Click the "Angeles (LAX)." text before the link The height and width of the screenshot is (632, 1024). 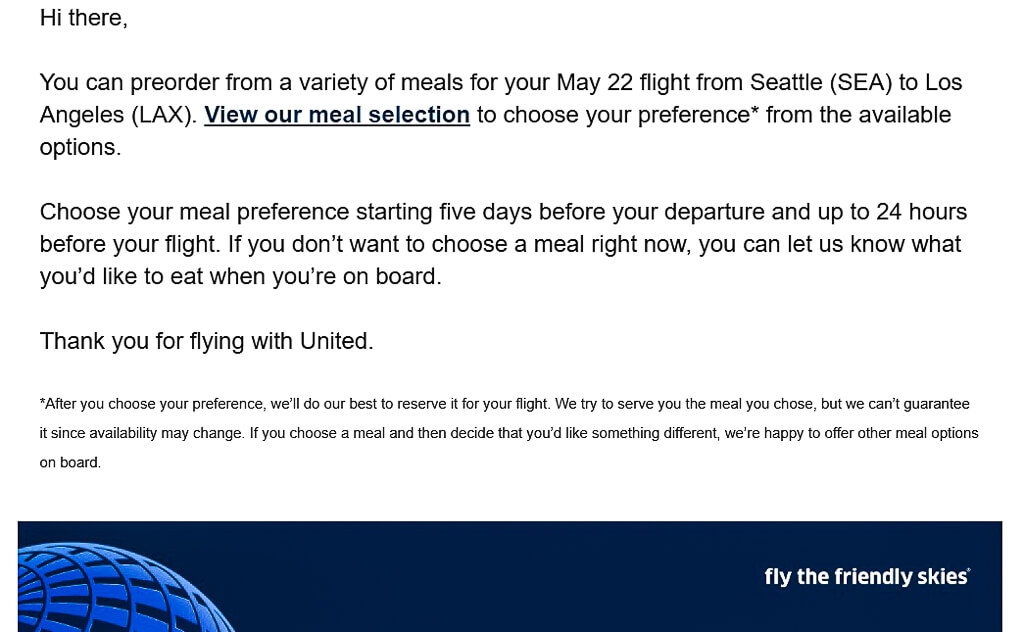[x=118, y=116]
